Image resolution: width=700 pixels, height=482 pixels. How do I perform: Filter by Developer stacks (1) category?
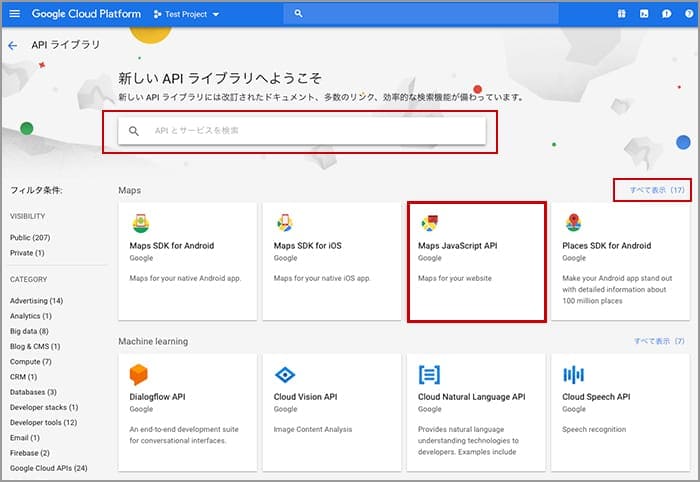(44, 407)
